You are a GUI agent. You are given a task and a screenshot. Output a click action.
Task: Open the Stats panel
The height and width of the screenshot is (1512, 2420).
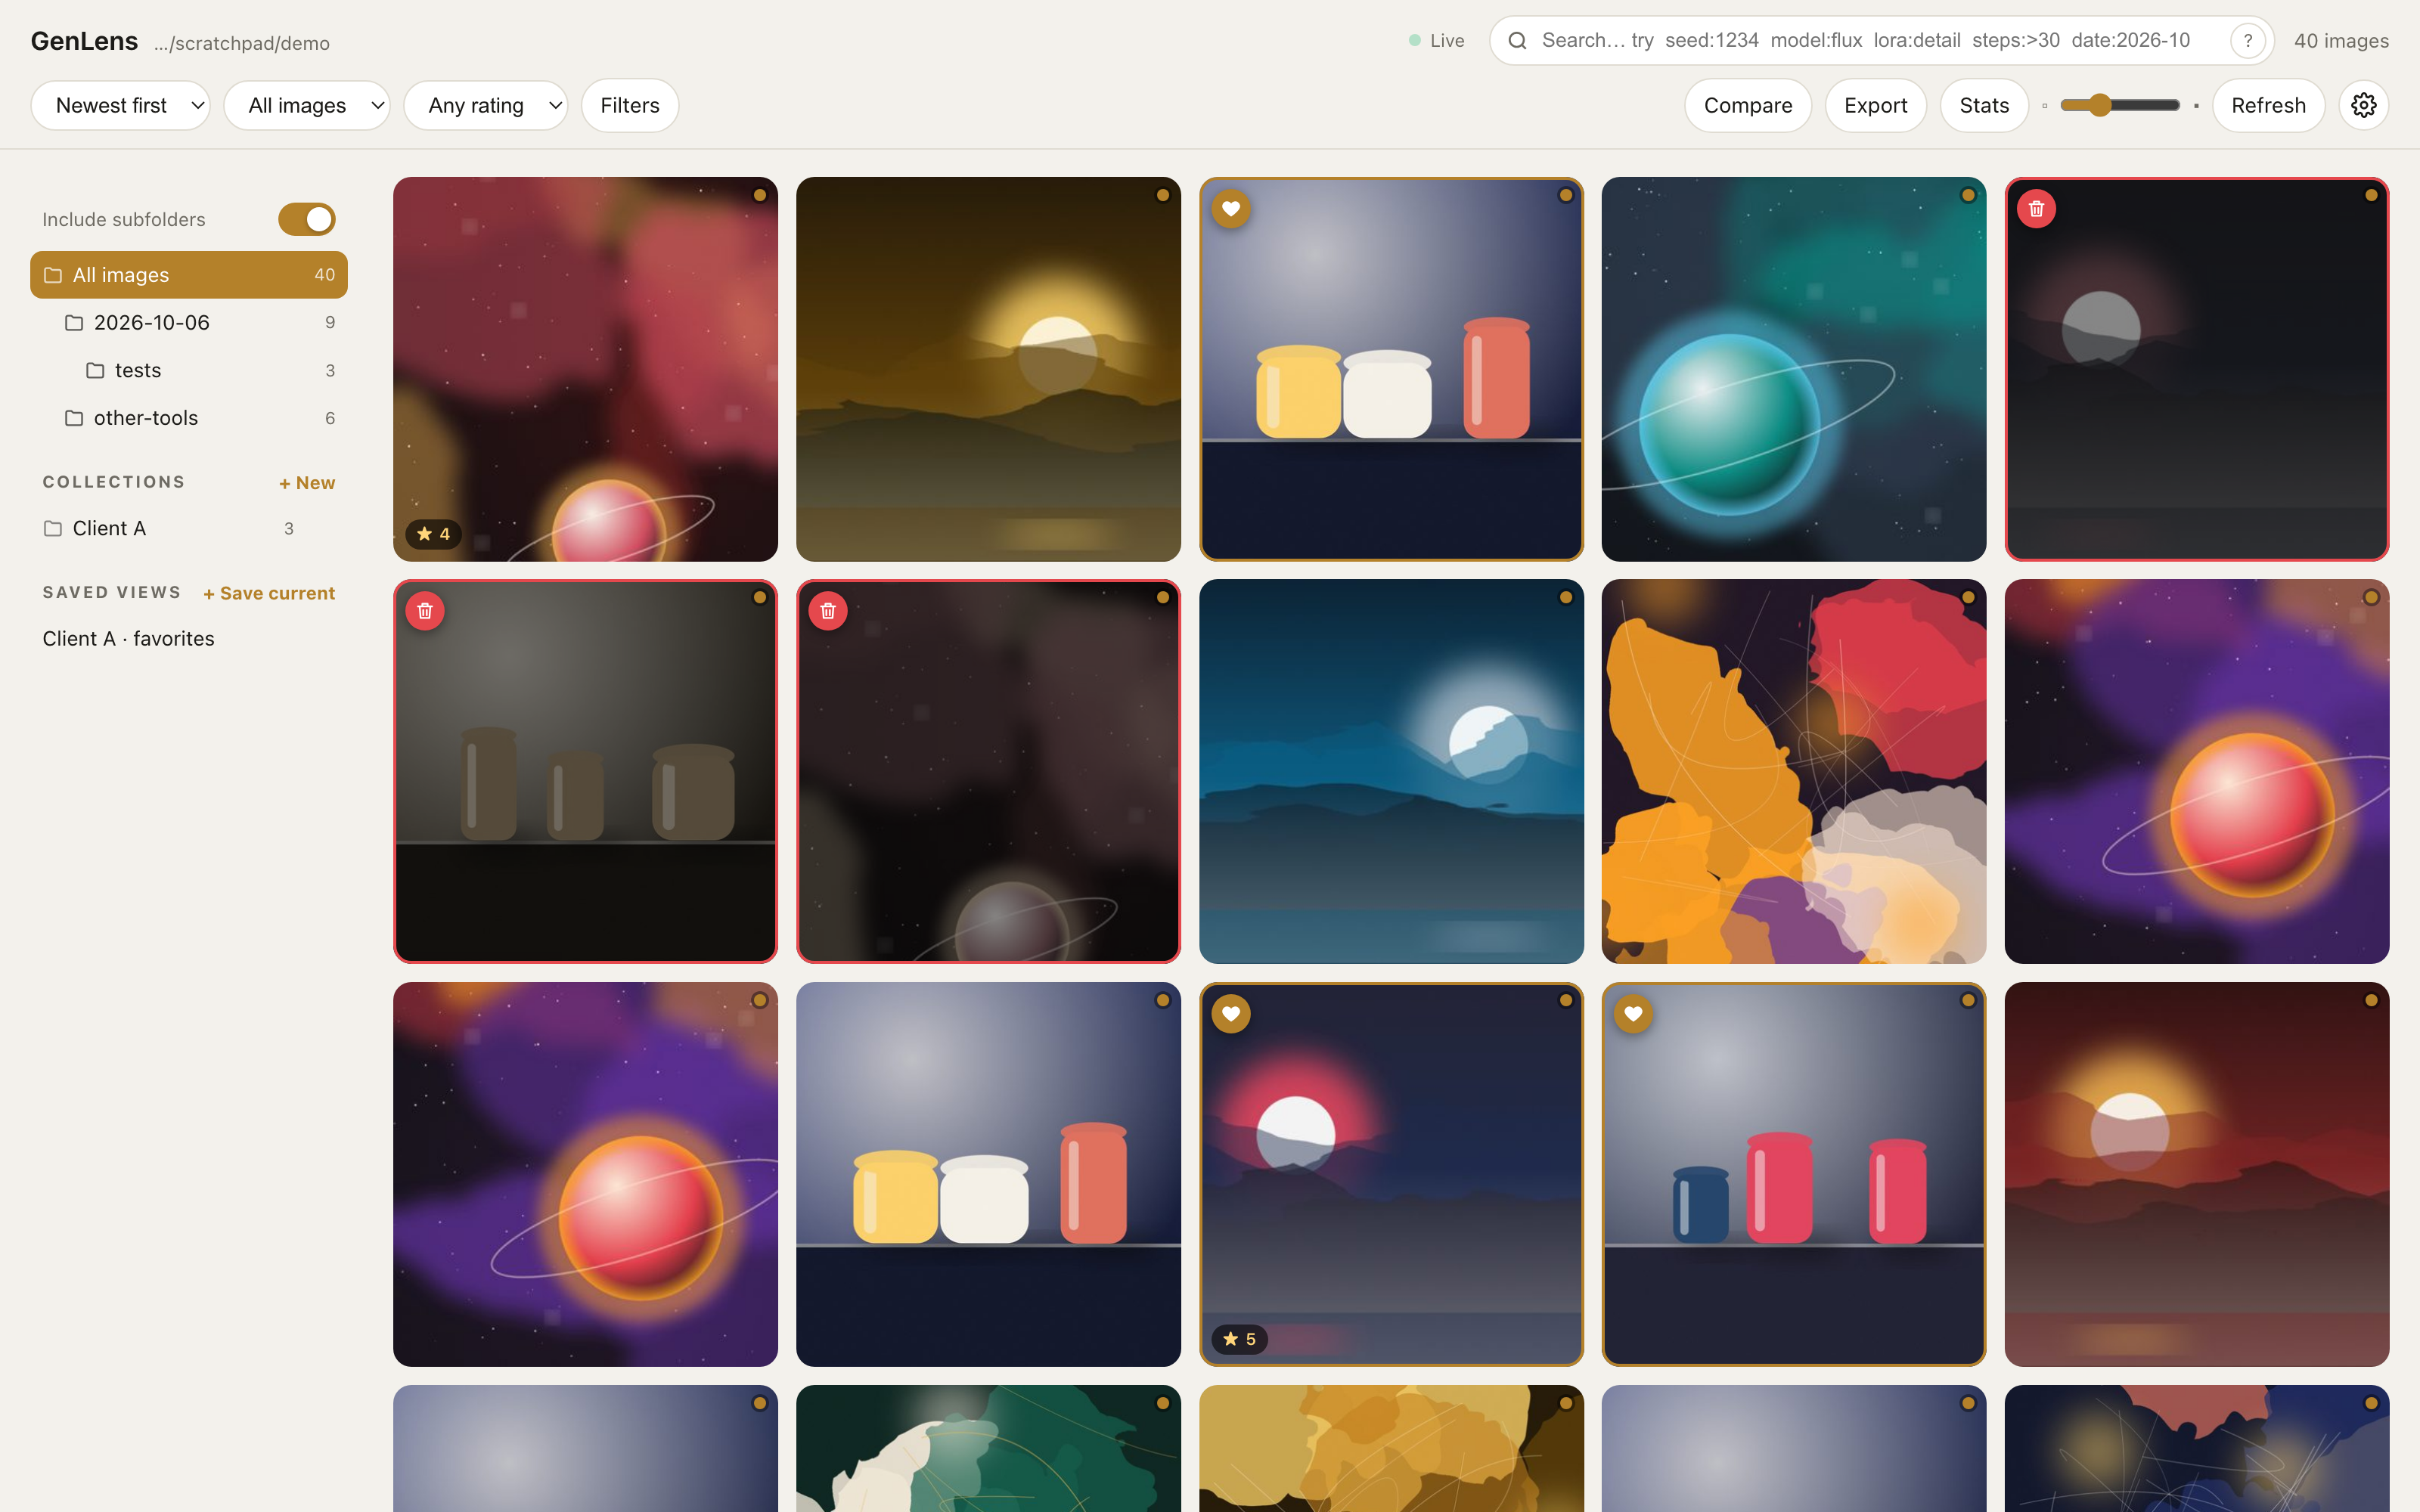pyautogui.click(x=1984, y=105)
